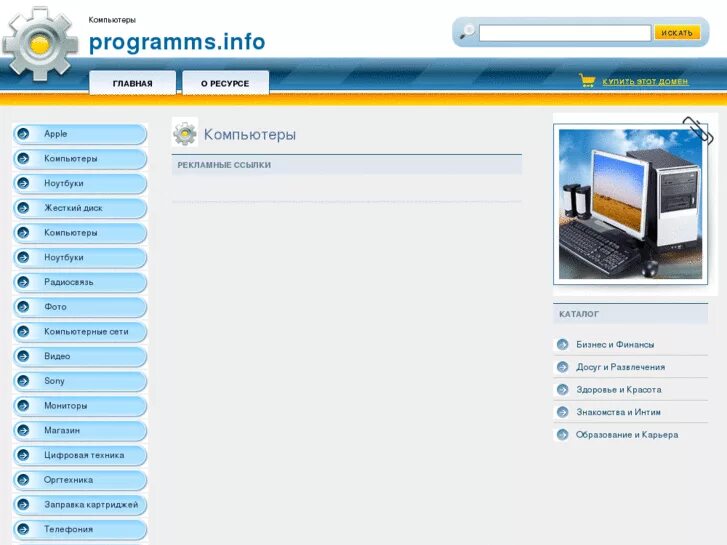Image resolution: width=727 pixels, height=545 pixels.
Task: Open the ГЛАВНАЯ tab
Action: 133,83
